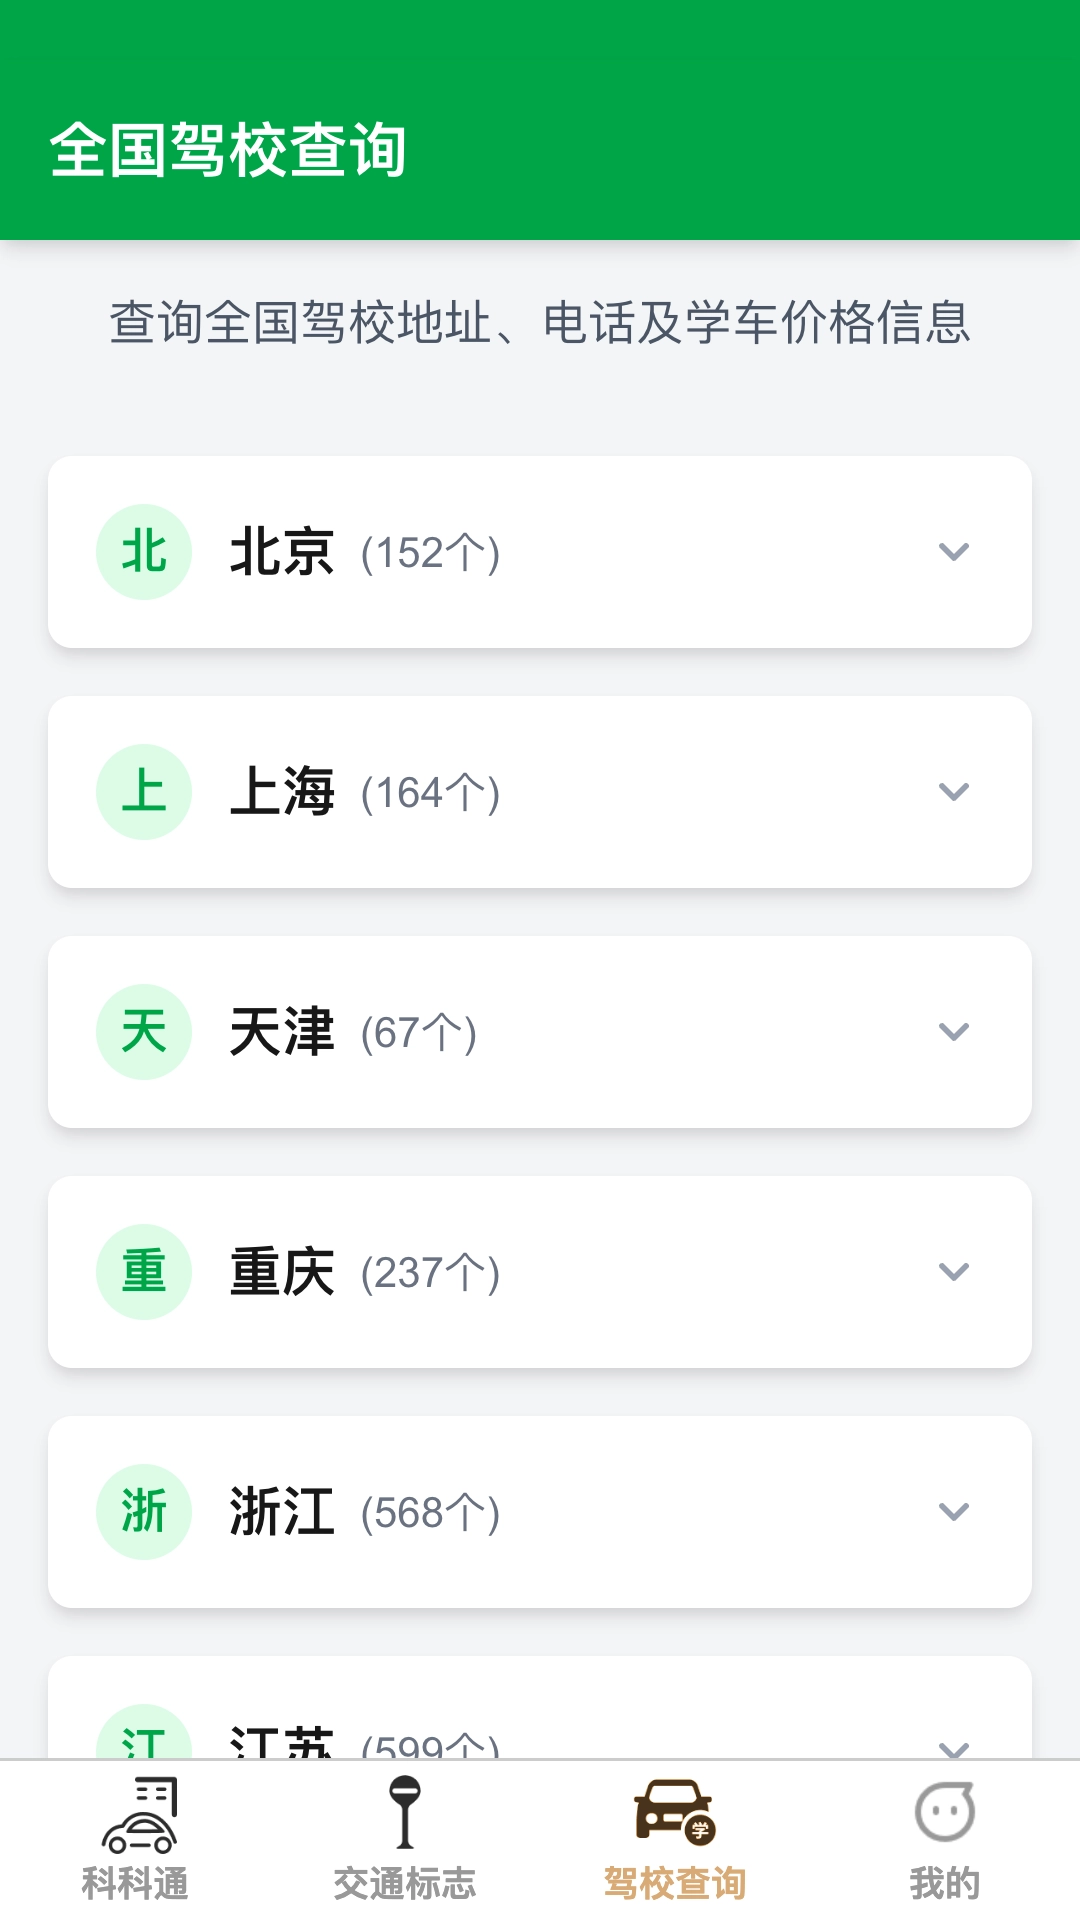Image resolution: width=1080 pixels, height=1920 pixels.
Task: Switch to the 我的 tab label
Action: (944, 1884)
